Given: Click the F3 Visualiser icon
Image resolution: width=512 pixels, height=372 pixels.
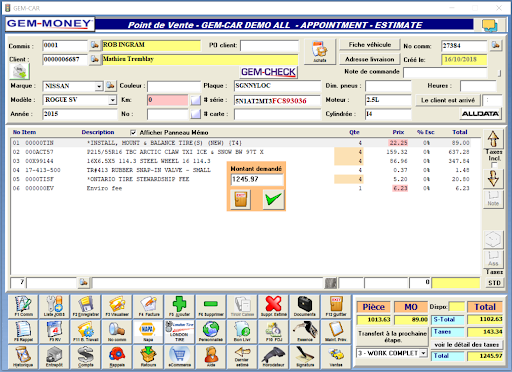Looking at the screenshot, I should pos(117,306).
